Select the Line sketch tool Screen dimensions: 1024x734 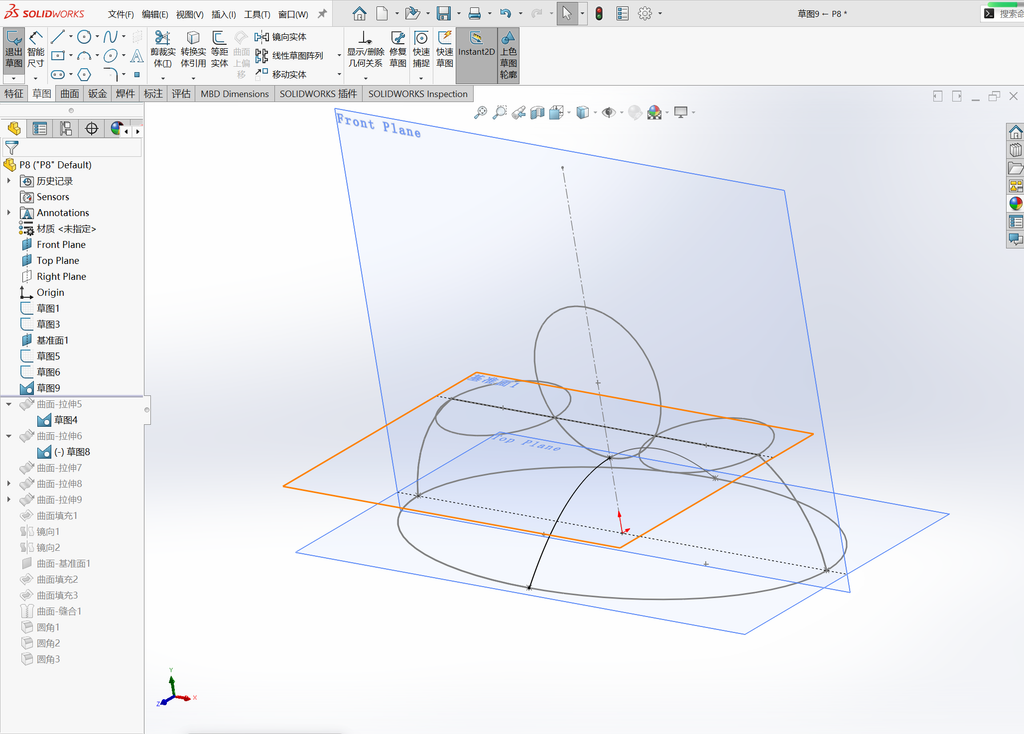pyautogui.click(x=57, y=37)
